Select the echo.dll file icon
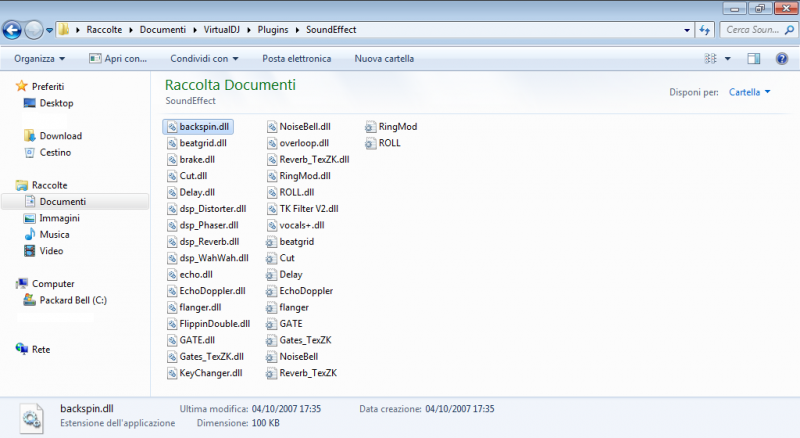The width and height of the screenshot is (800, 438). pyautogui.click(x=171, y=275)
